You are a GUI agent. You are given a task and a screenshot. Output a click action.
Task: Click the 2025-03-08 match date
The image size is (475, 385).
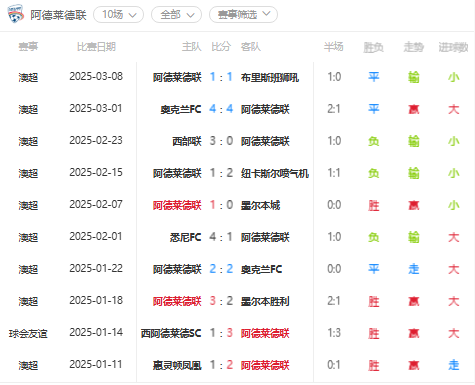tap(96, 77)
